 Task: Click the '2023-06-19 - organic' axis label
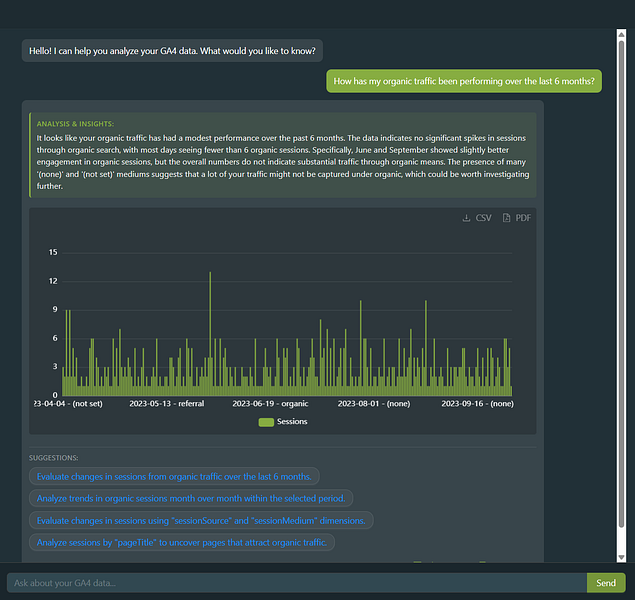(x=270, y=404)
